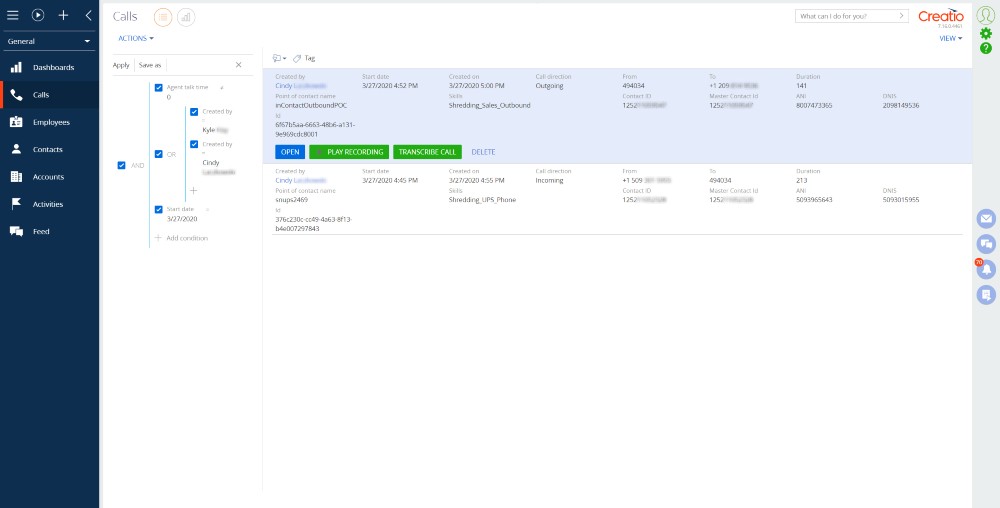Open the email panel icon
This screenshot has width=1000, height=508.
(x=986, y=219)
